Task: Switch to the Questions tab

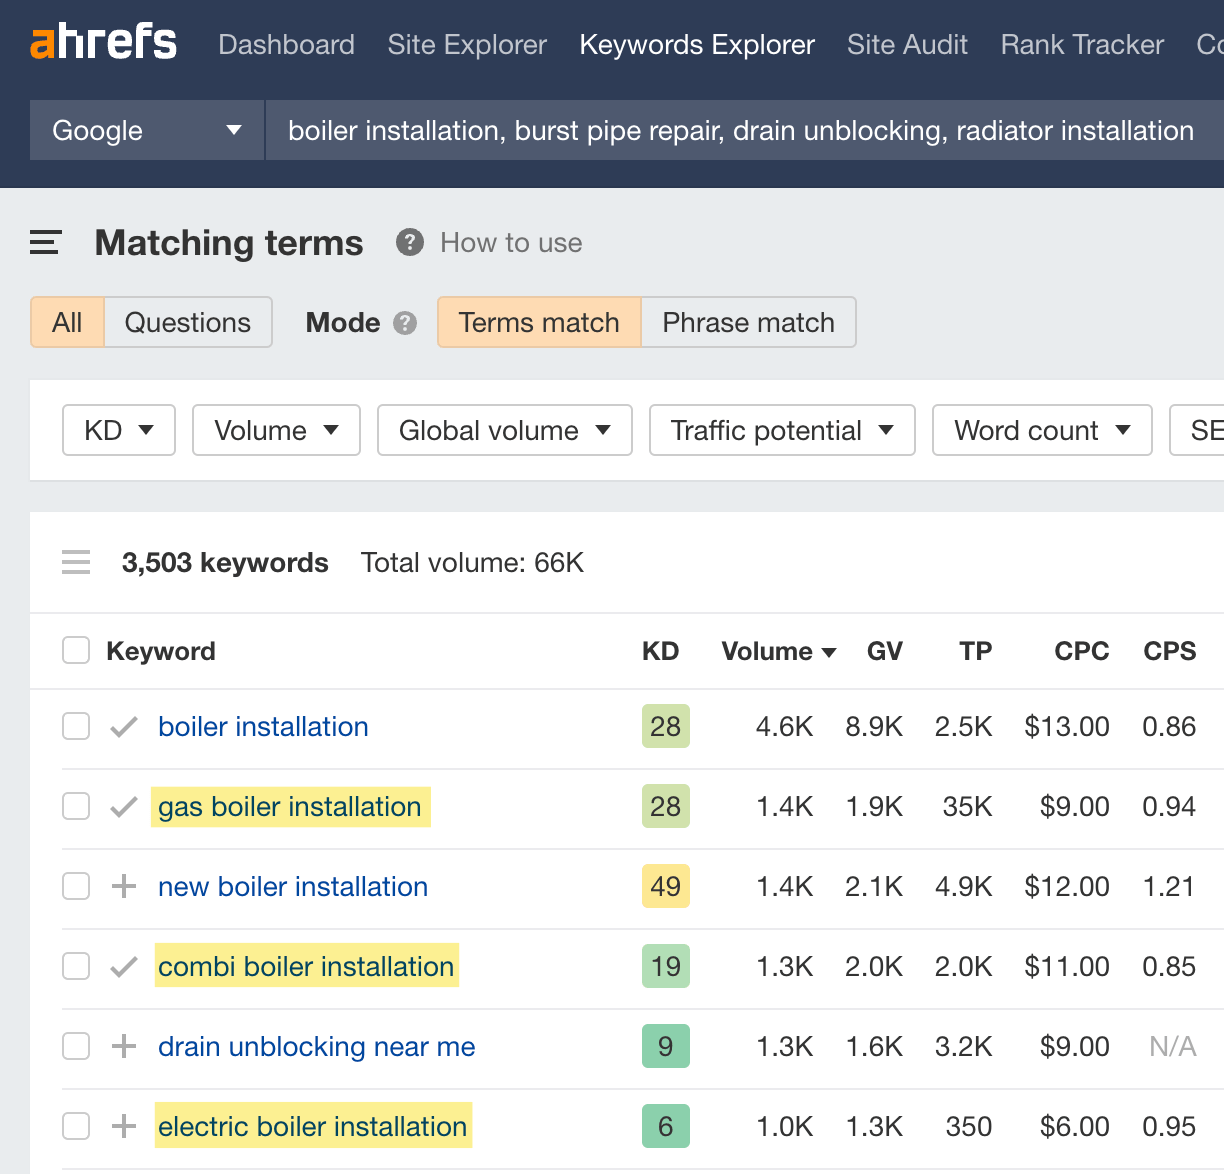Action: (187, 322)
